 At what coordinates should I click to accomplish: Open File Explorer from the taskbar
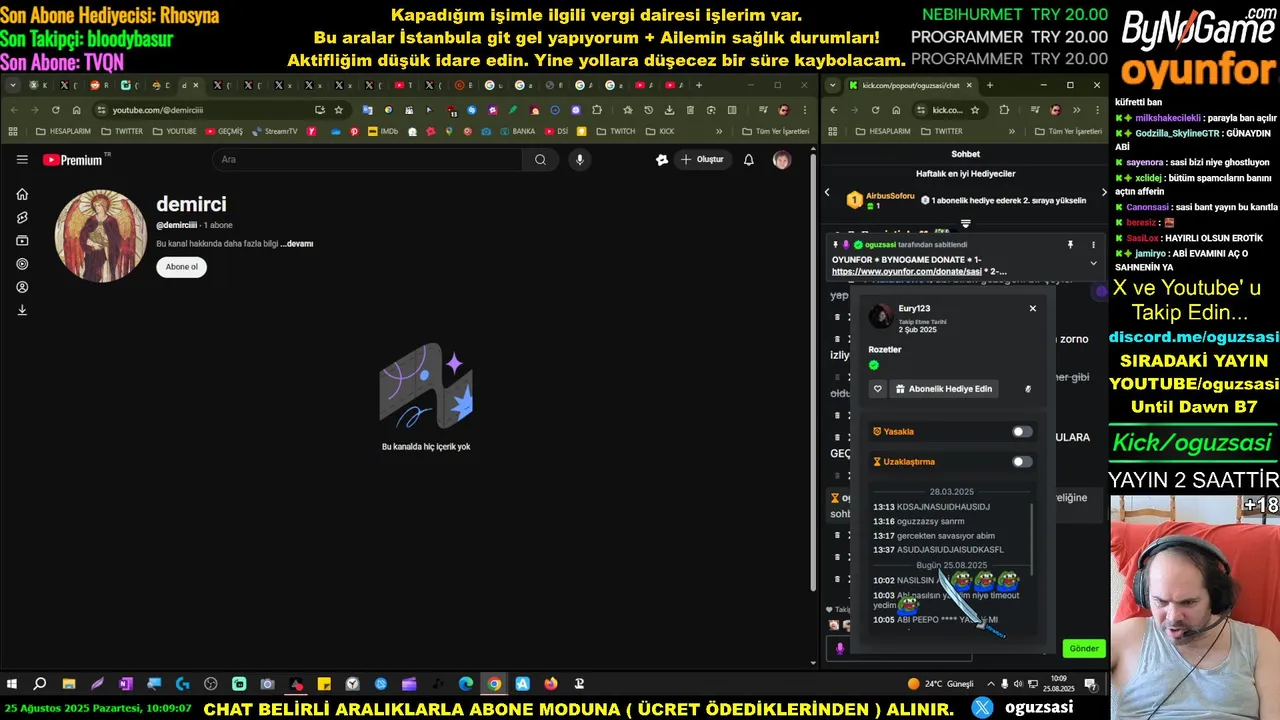coord(69,684)
